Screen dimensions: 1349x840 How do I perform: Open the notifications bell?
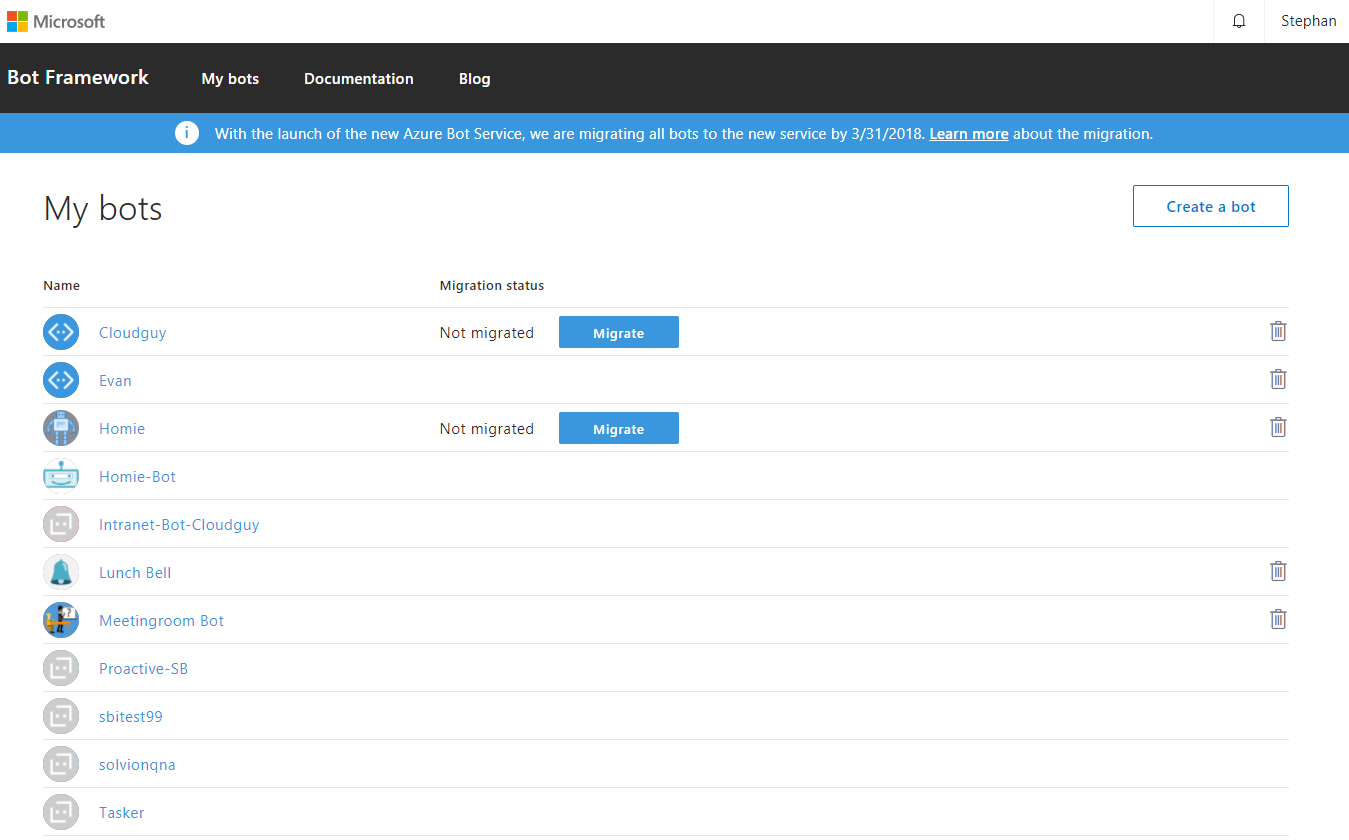[x=1239, y=21]
